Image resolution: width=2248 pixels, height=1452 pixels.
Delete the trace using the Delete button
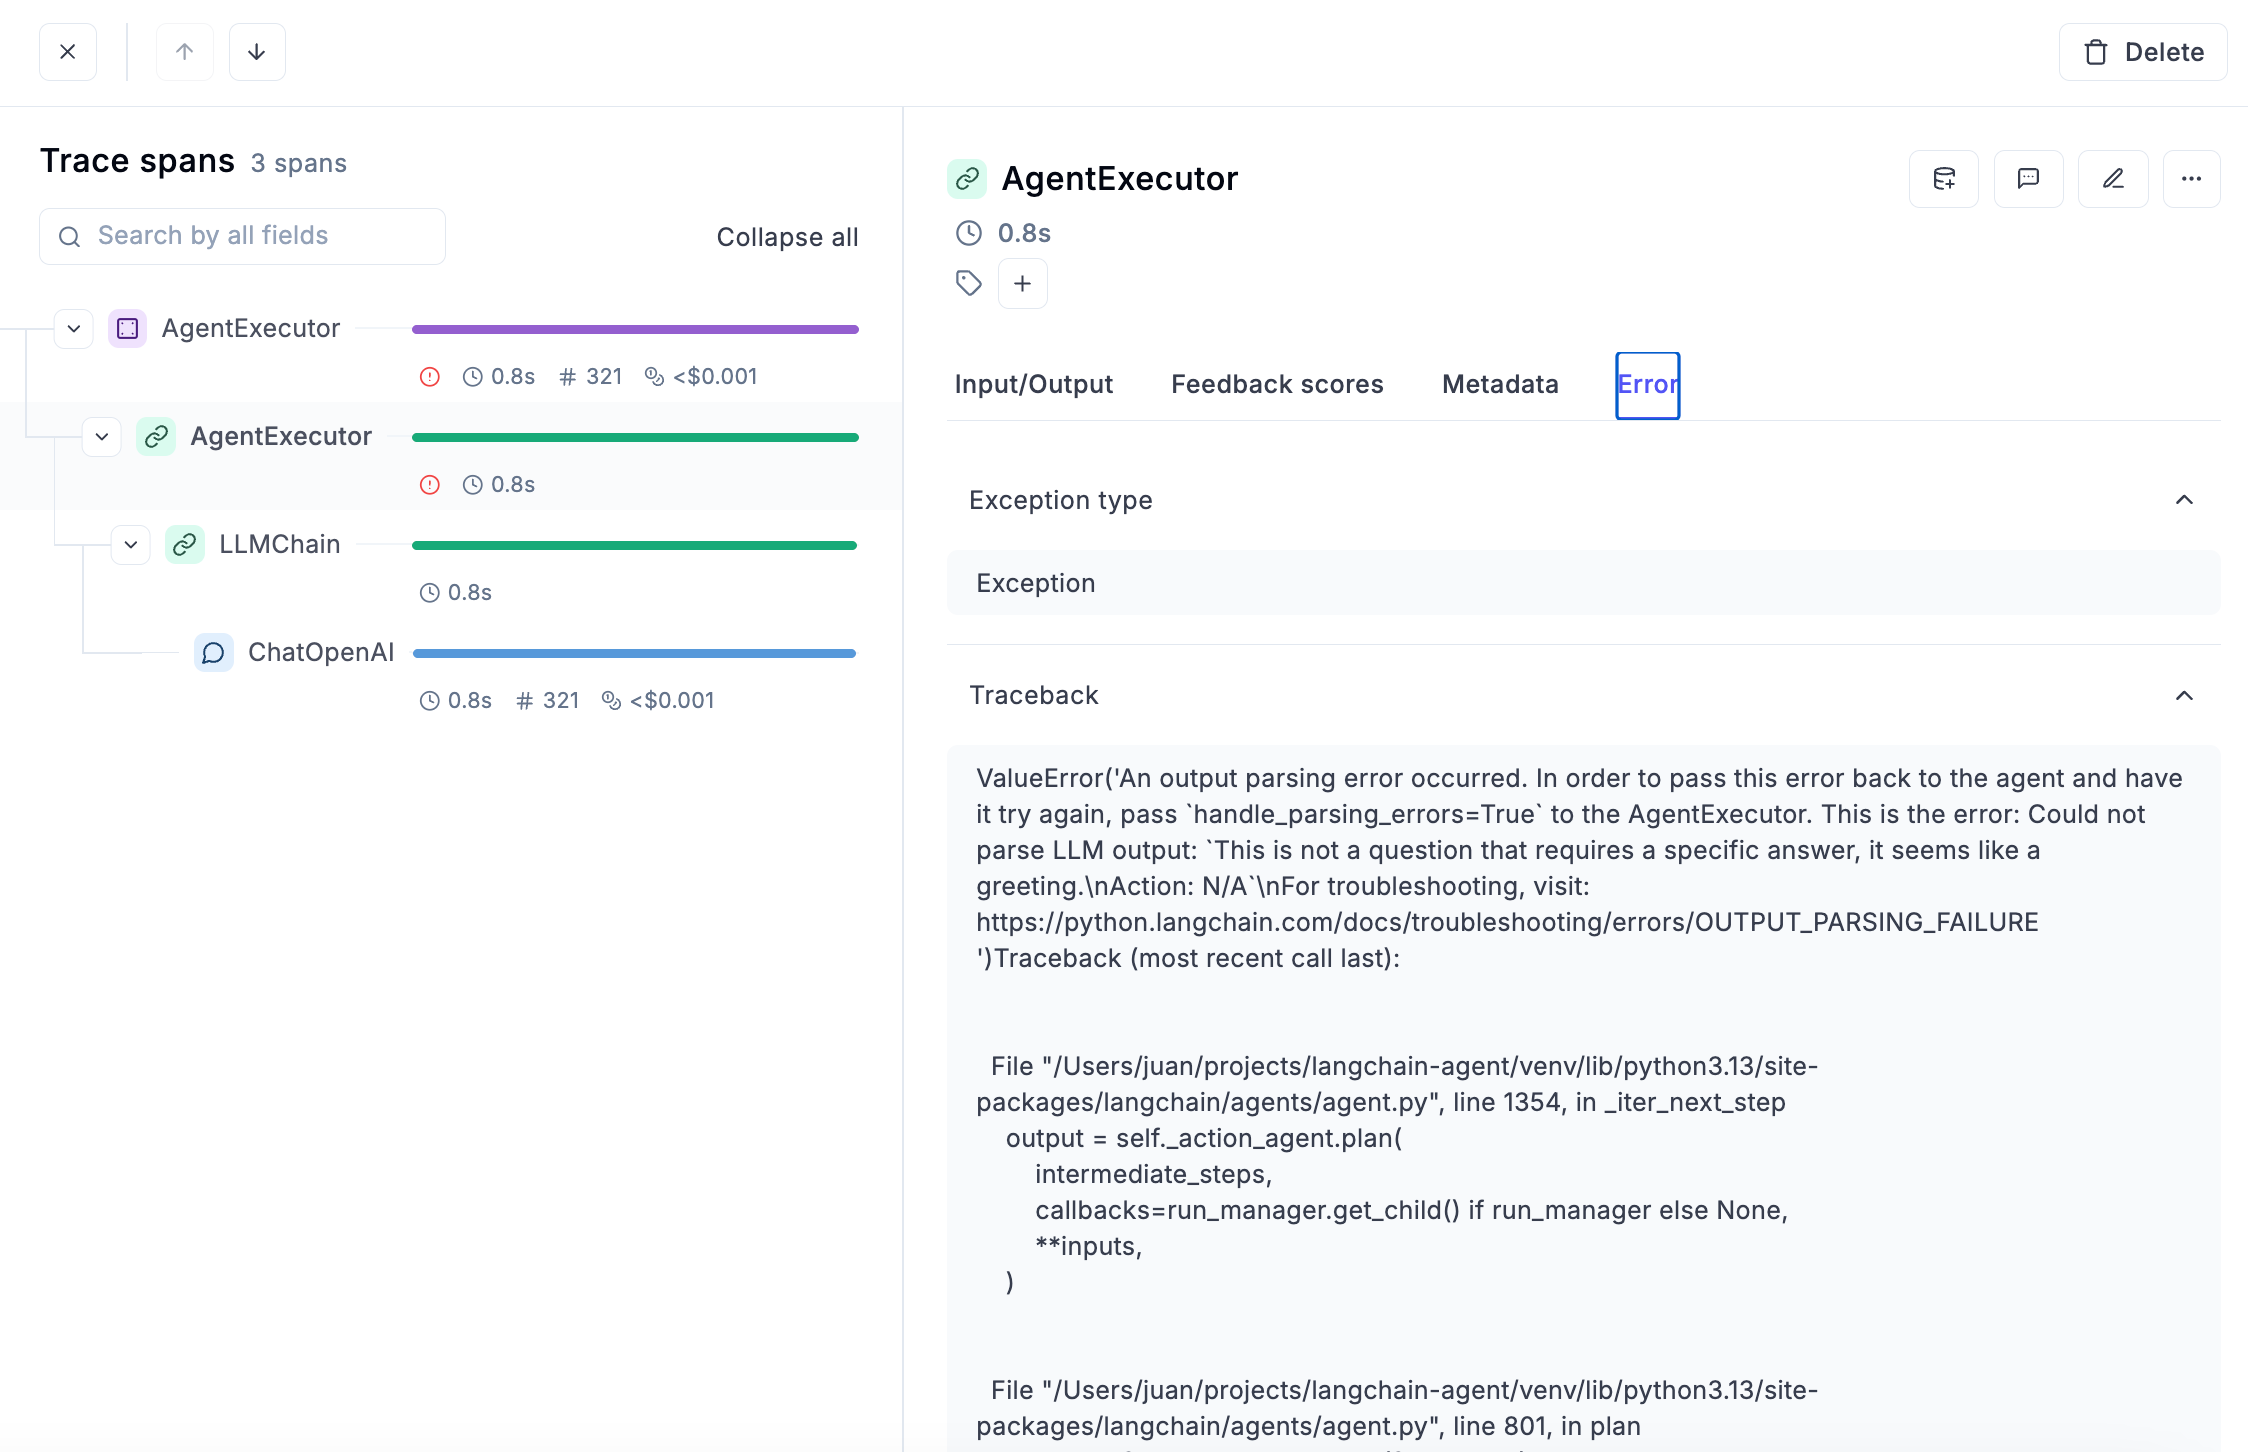point(2142,51)
